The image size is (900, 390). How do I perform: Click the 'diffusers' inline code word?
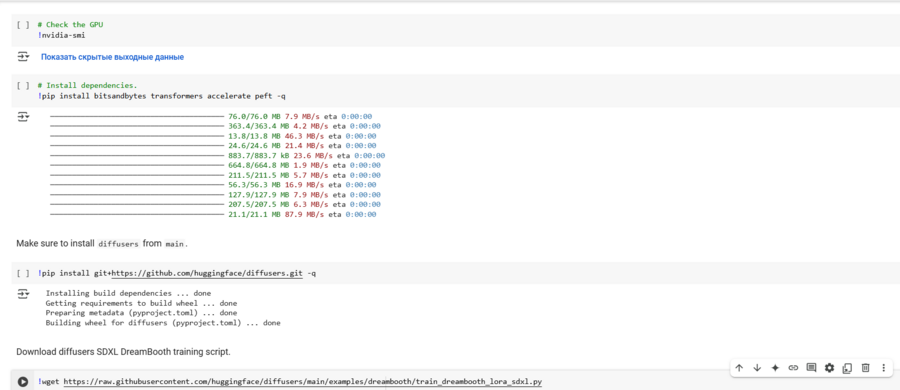[119, 244]
